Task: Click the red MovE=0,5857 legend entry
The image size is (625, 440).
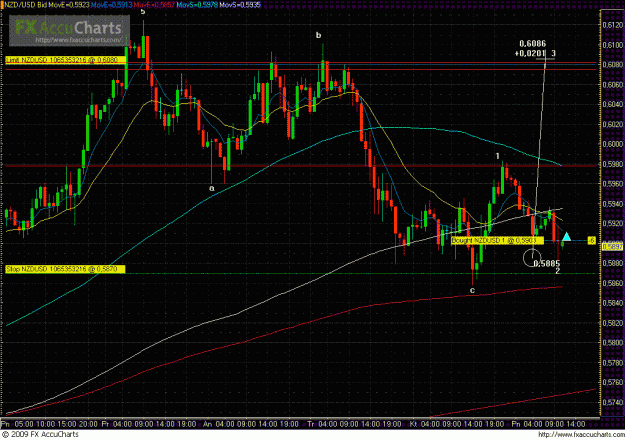Action: coord(154,5)
